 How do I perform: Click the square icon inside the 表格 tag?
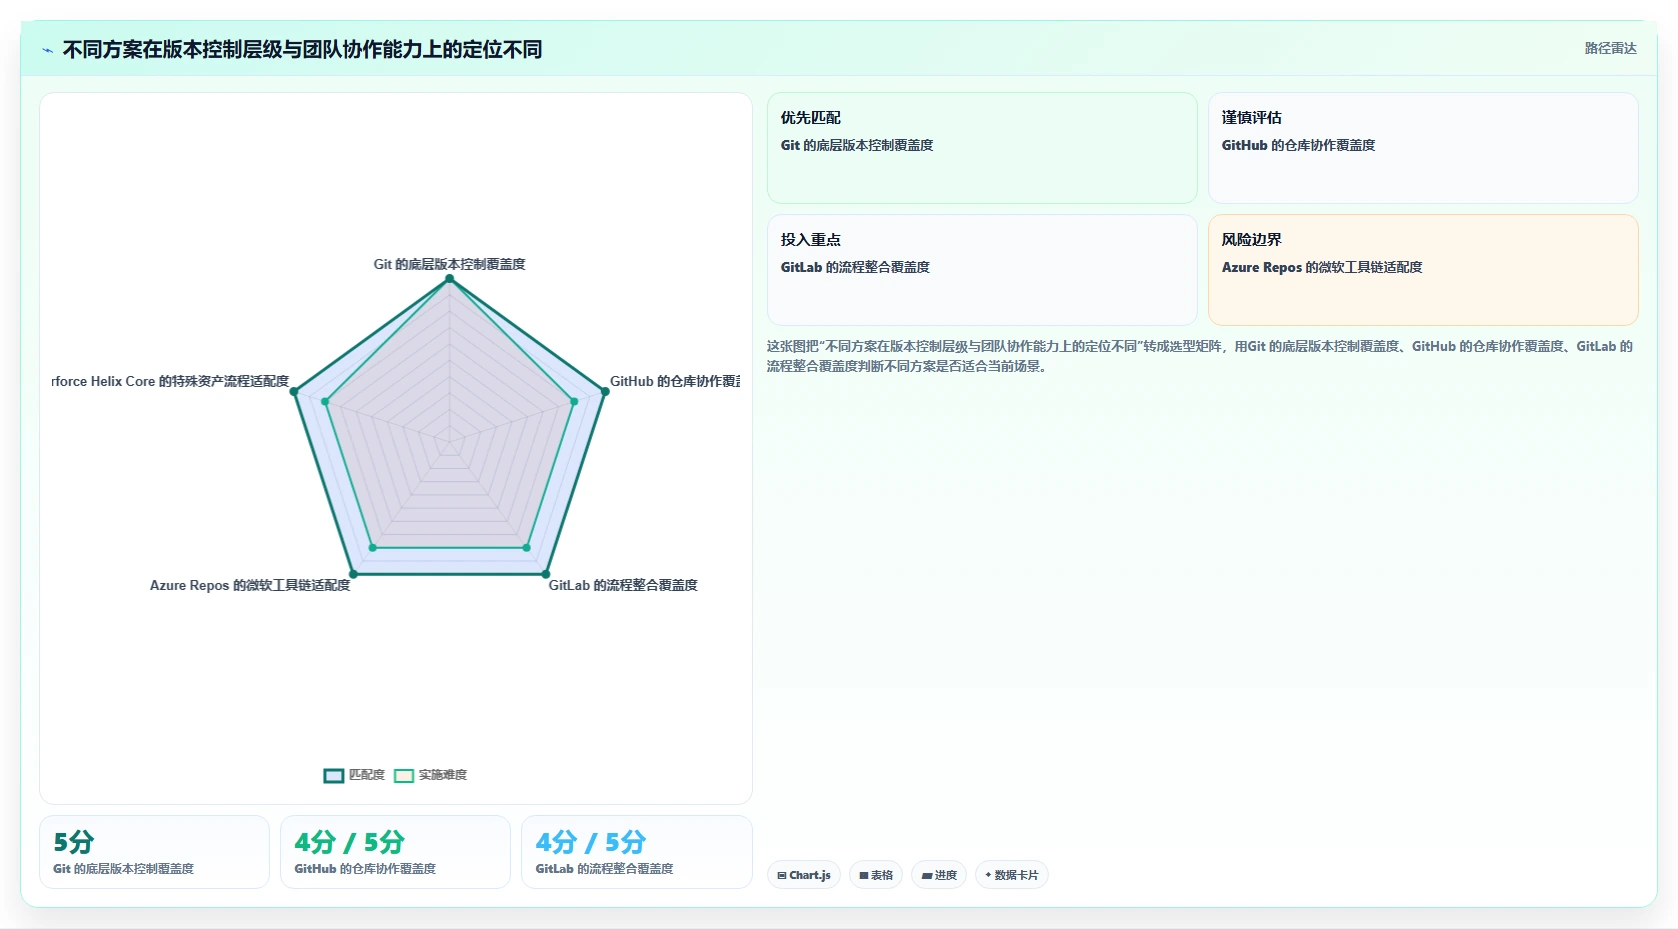click(x=864, y=875)
